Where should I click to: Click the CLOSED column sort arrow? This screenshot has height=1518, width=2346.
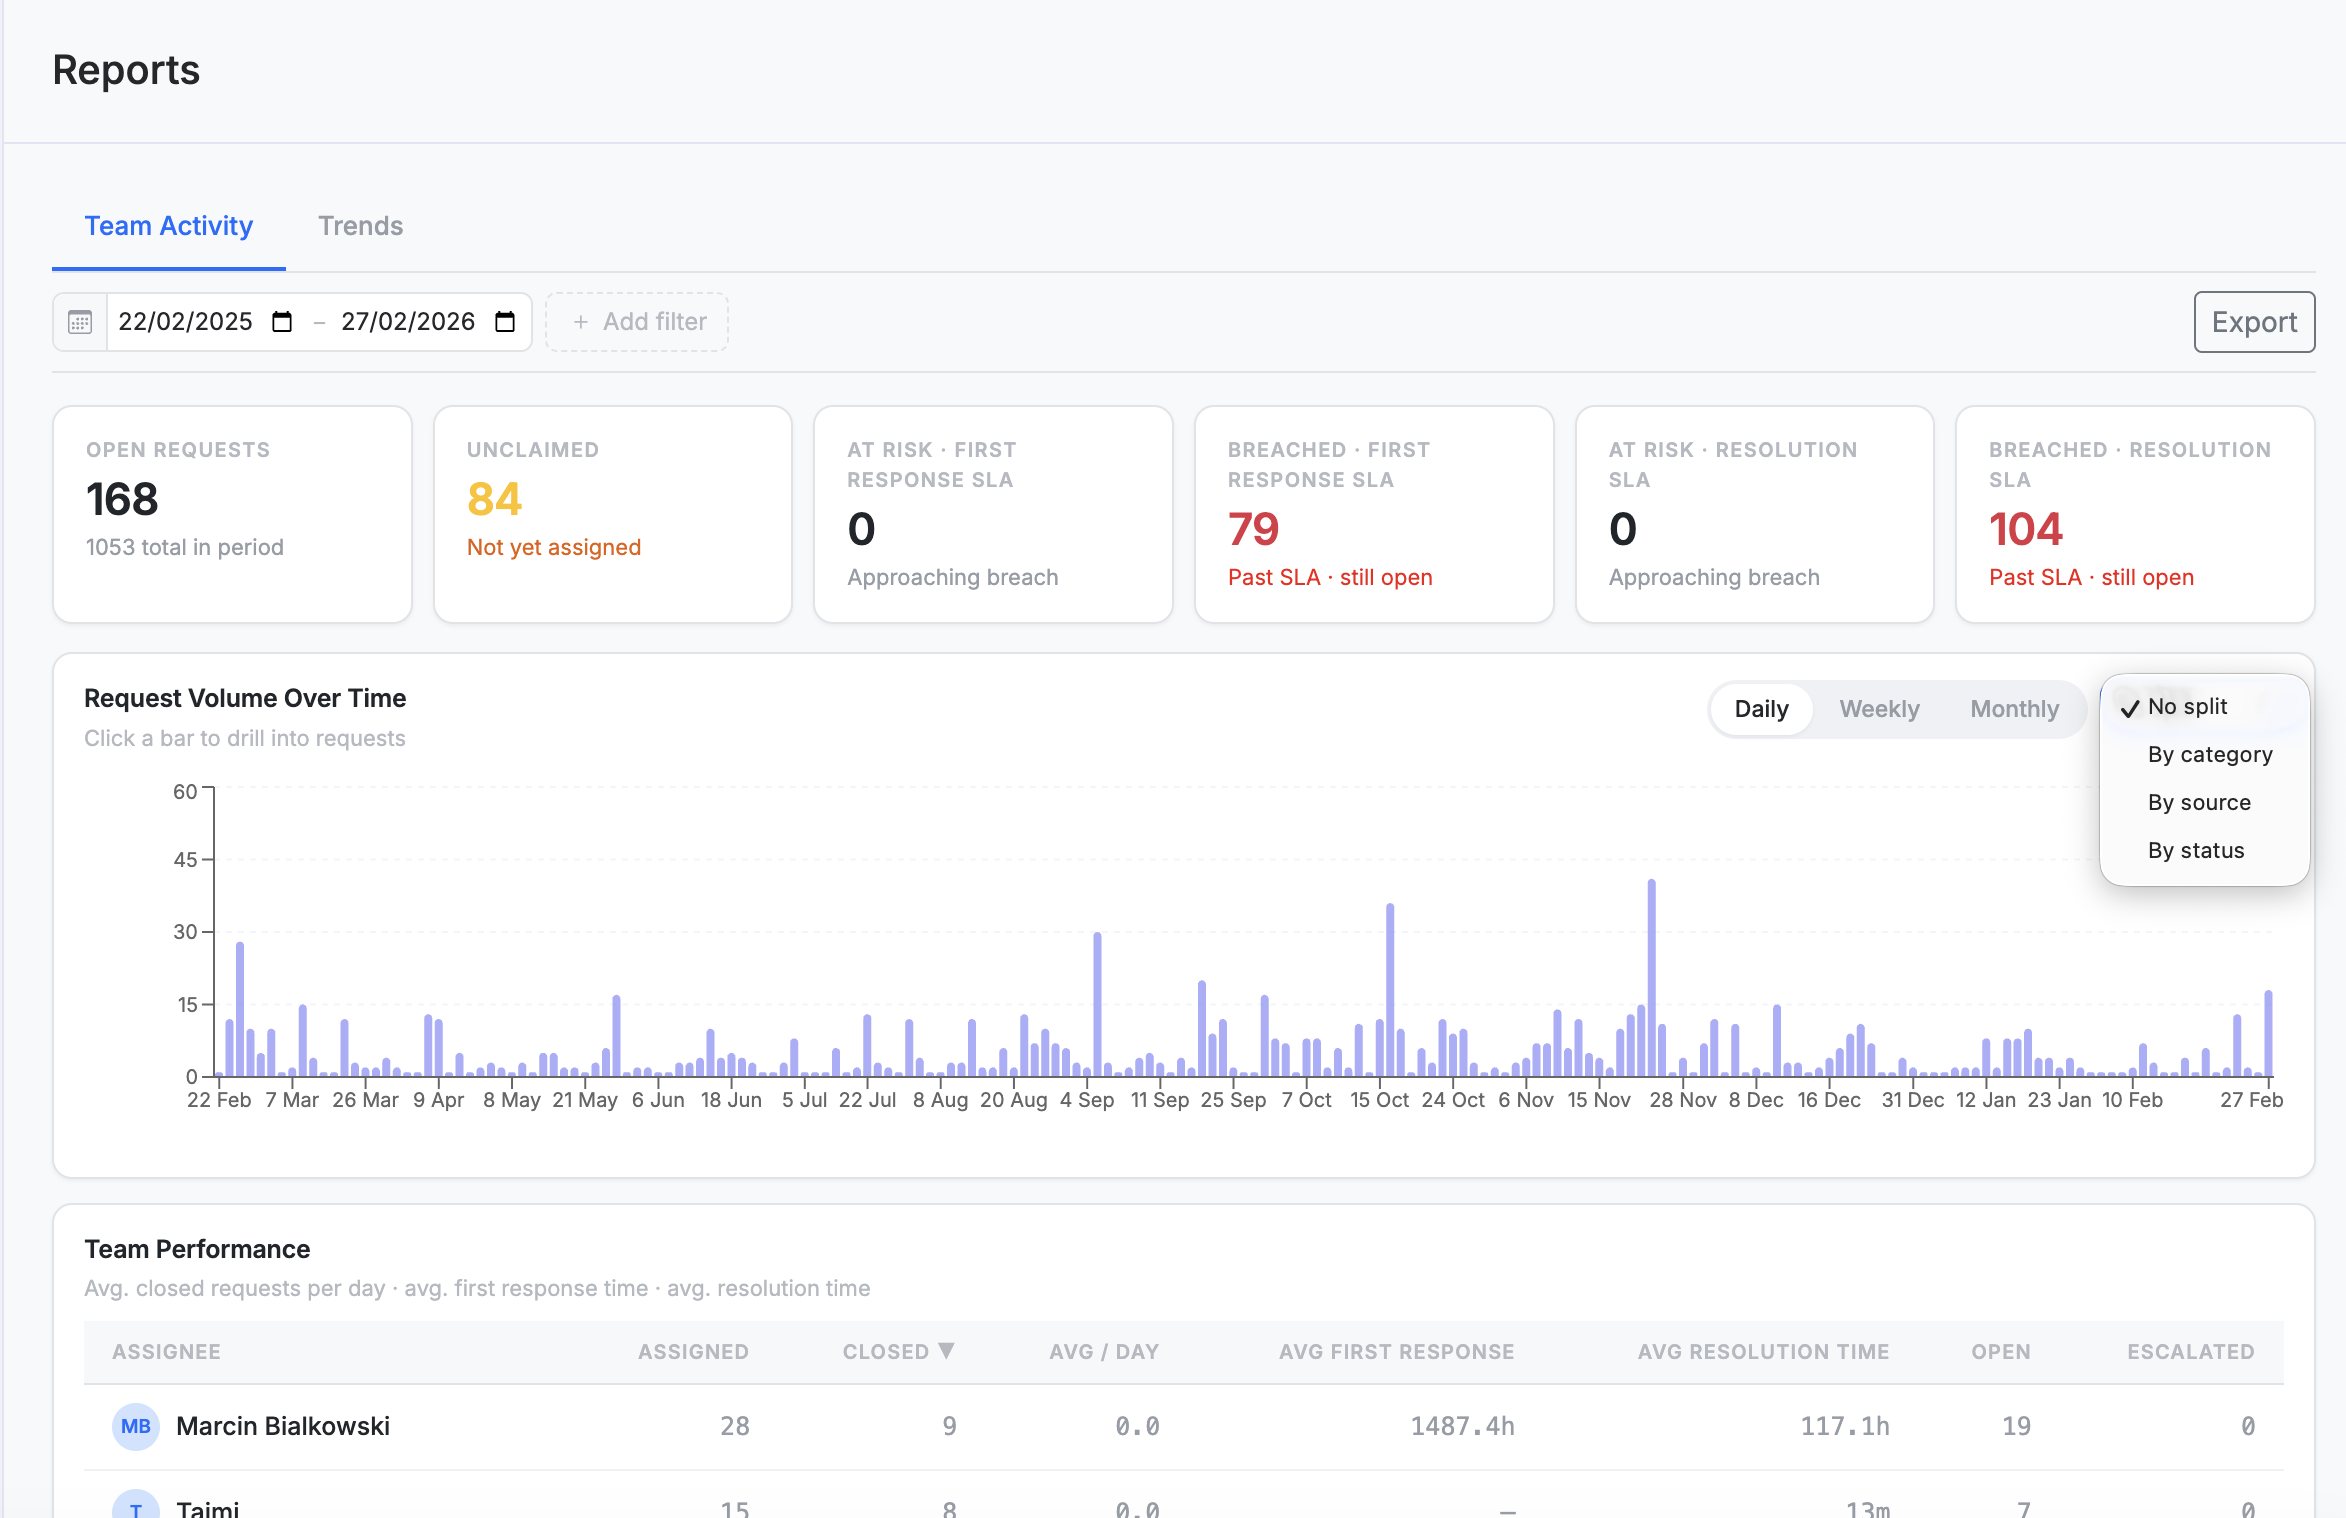pos(946,1351)
